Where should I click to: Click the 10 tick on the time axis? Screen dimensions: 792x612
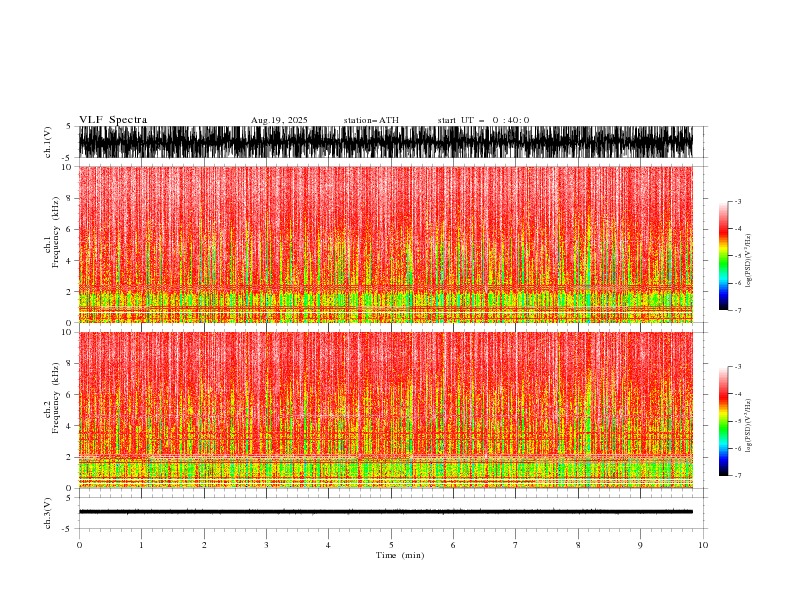point(703,545)
